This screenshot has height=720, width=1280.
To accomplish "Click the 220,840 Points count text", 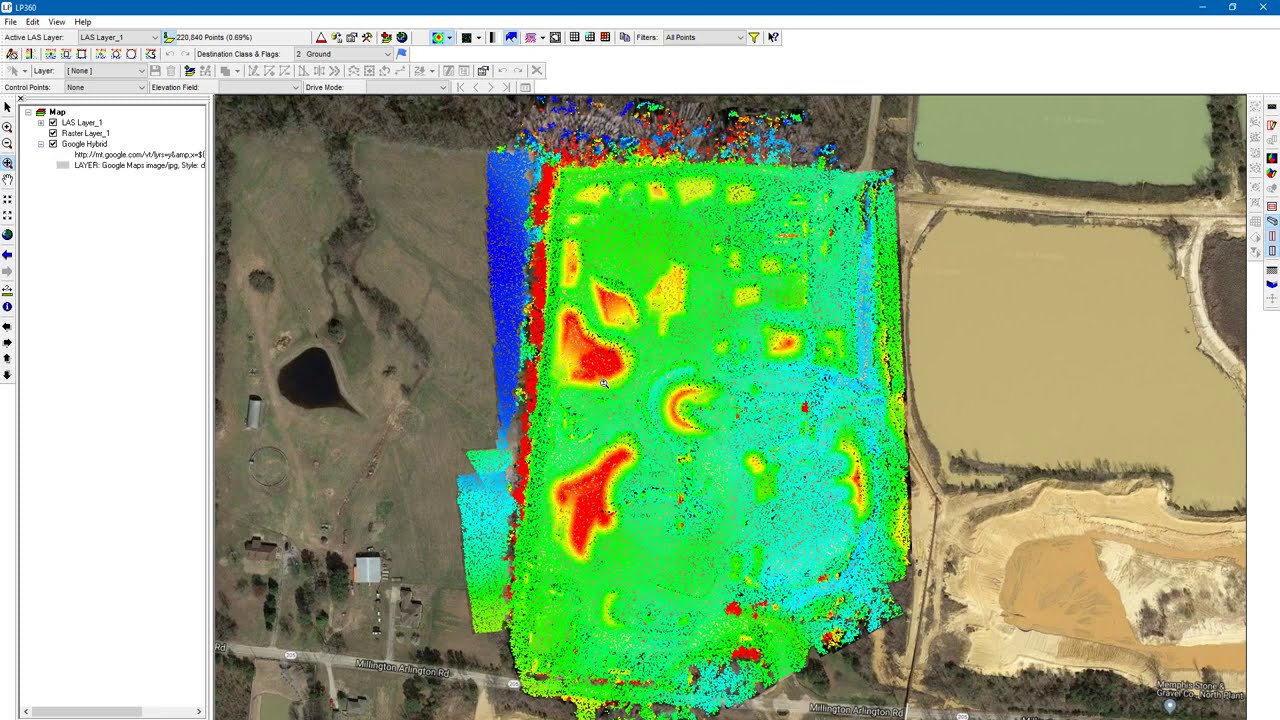I will [x=214, y=38].
